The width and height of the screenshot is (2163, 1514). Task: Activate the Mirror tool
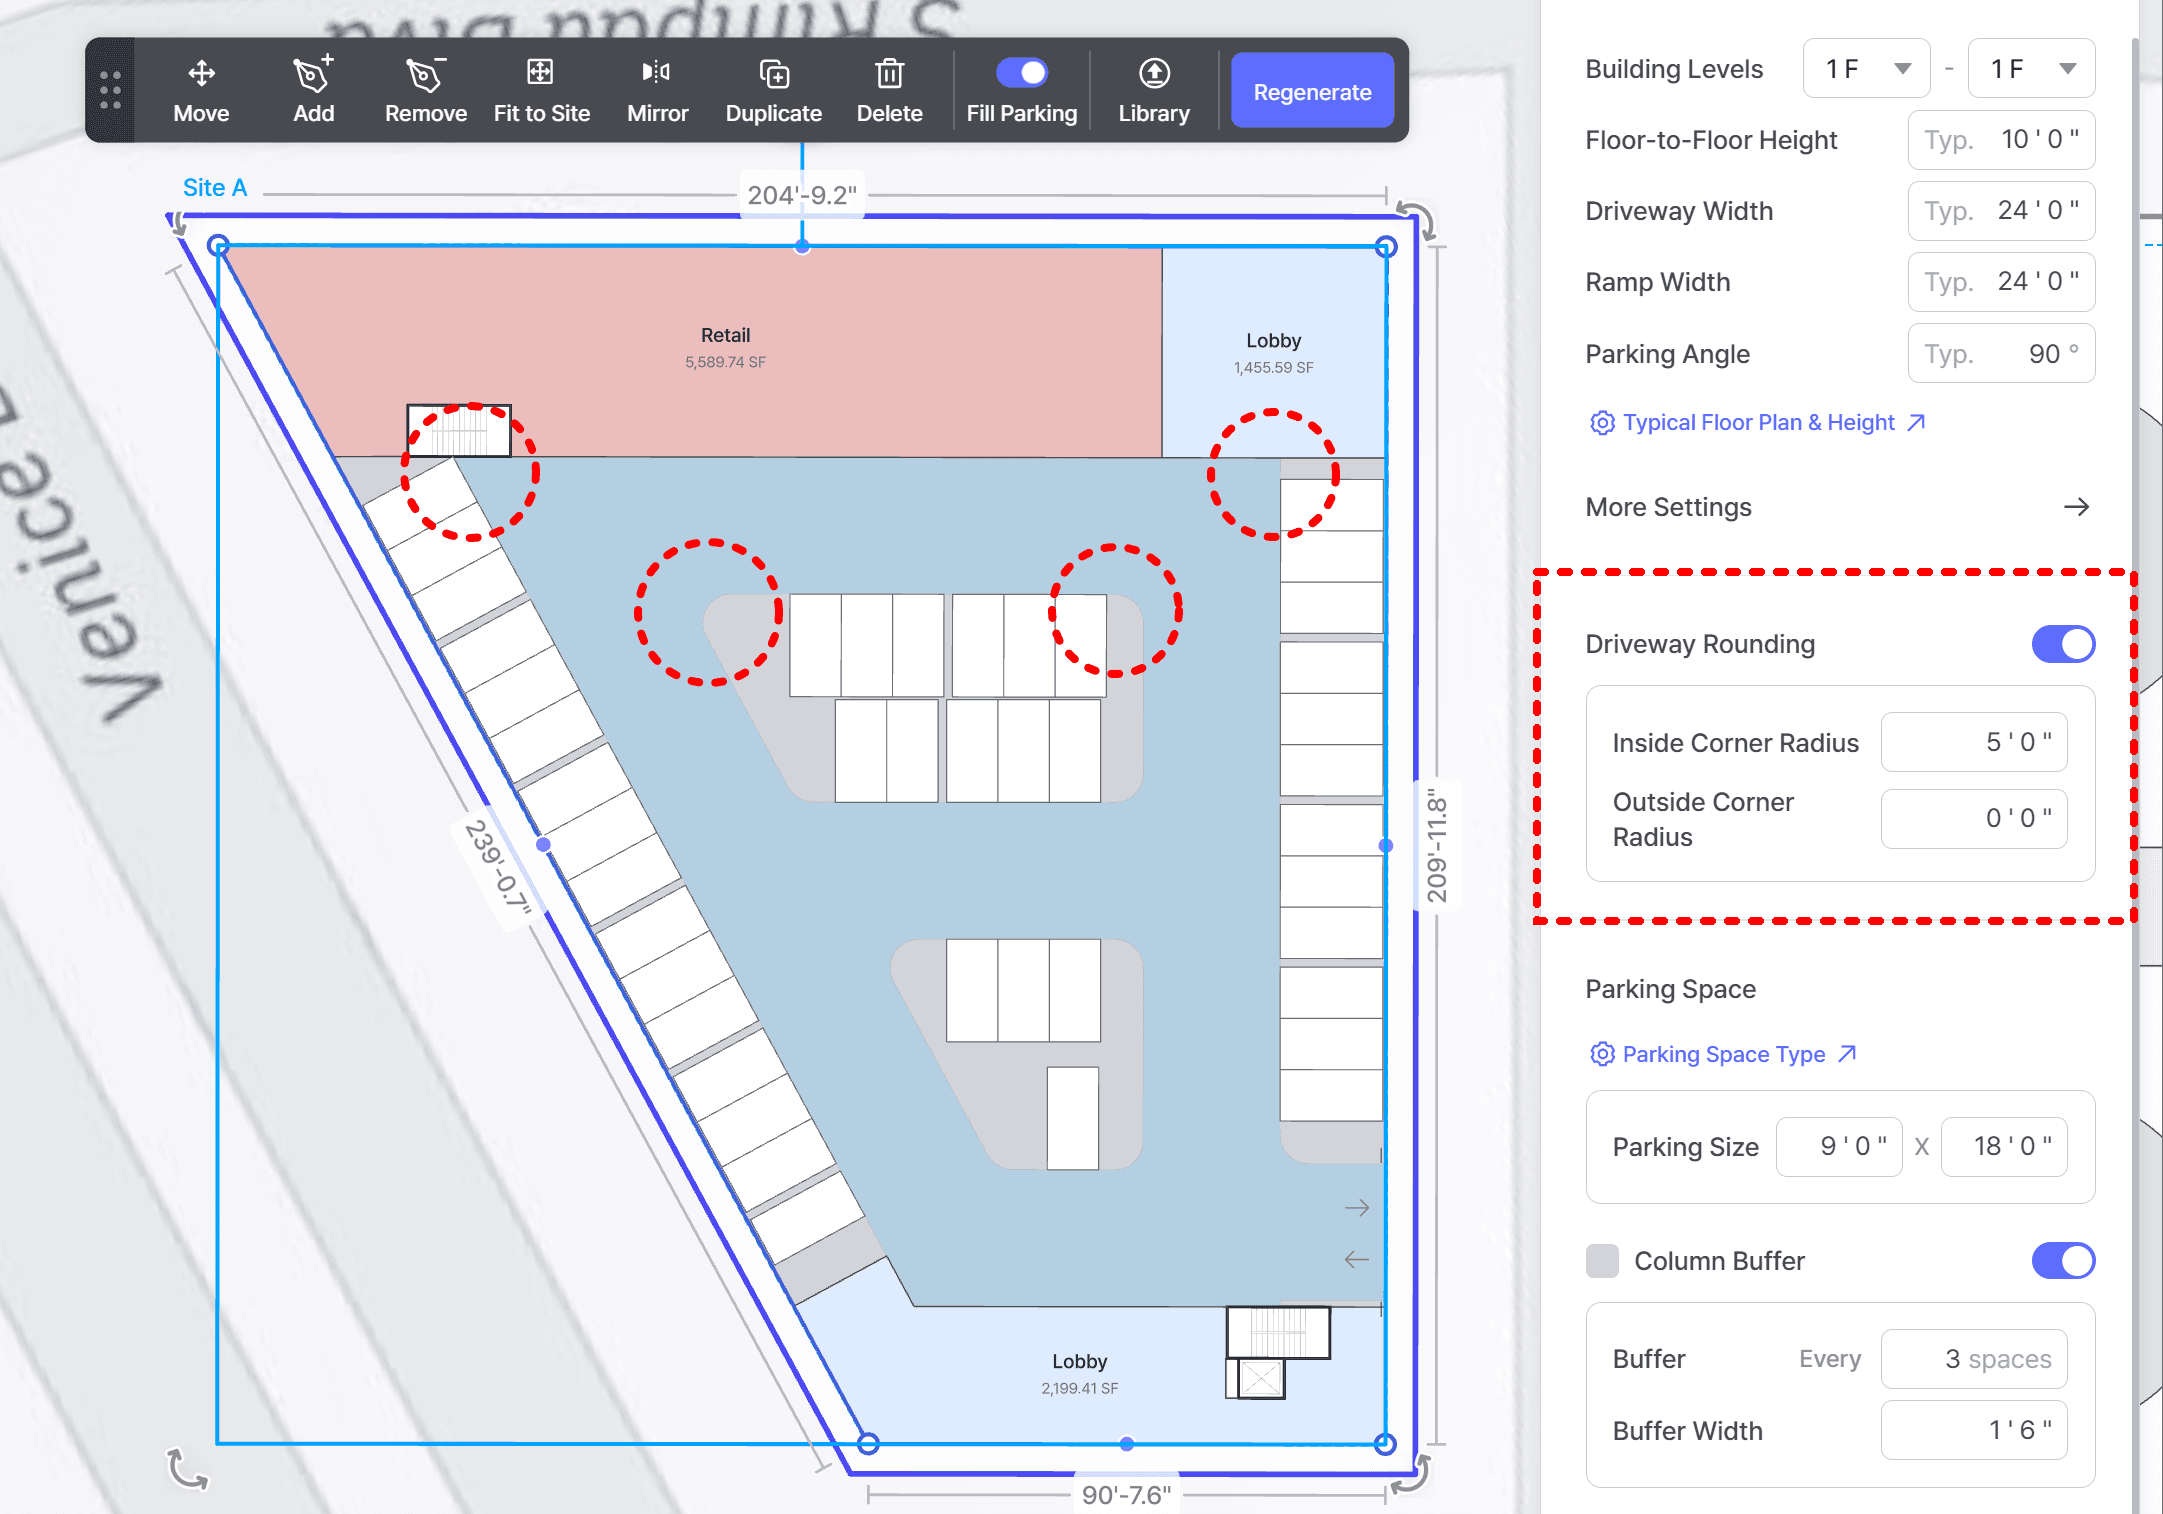[657, 91]
